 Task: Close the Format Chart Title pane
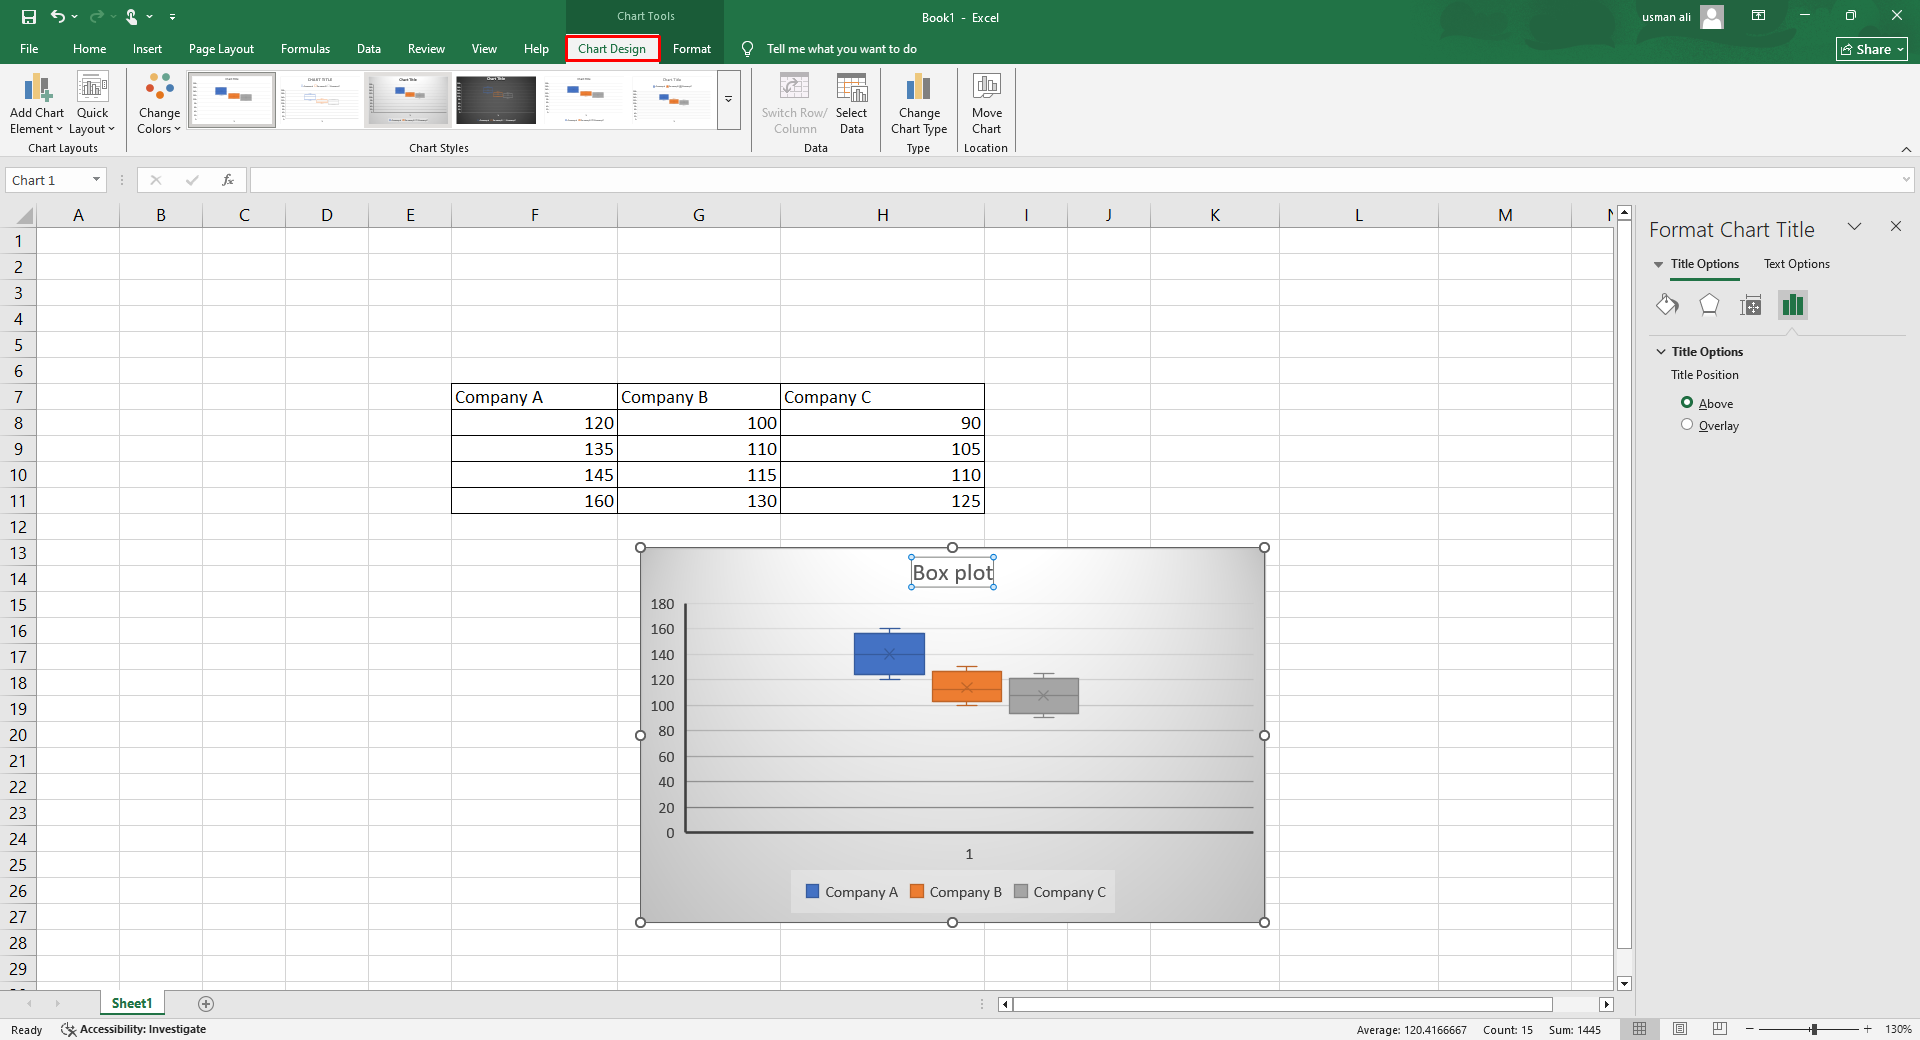coord(1895,227)
